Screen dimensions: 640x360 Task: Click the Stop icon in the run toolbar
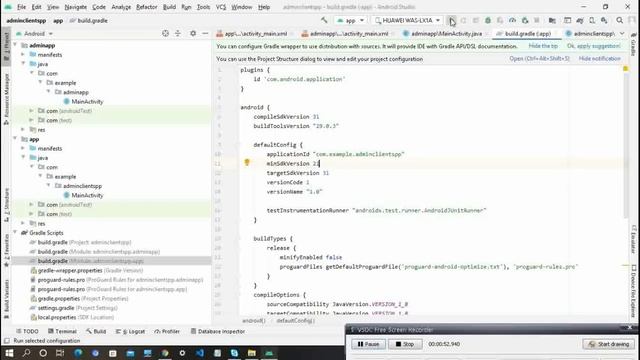coord(537,20)
